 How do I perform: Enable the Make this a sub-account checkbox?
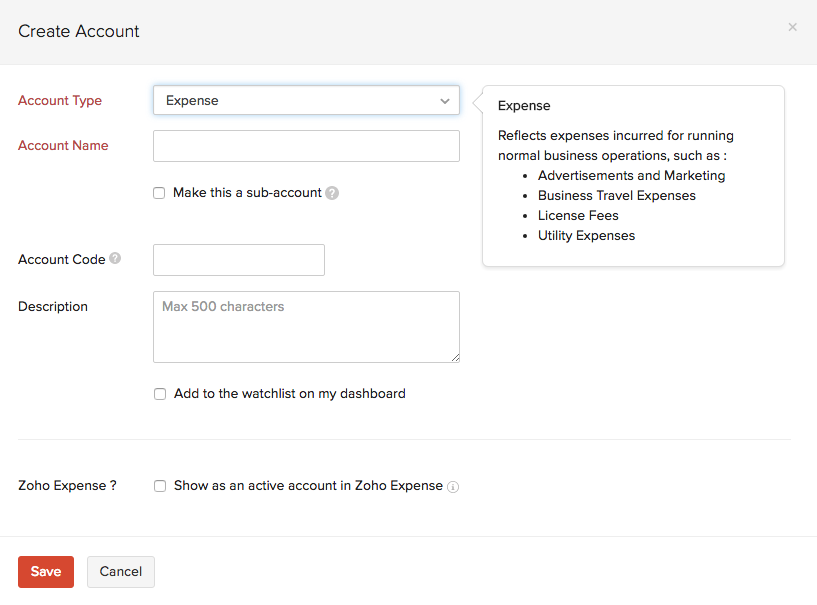159,193
